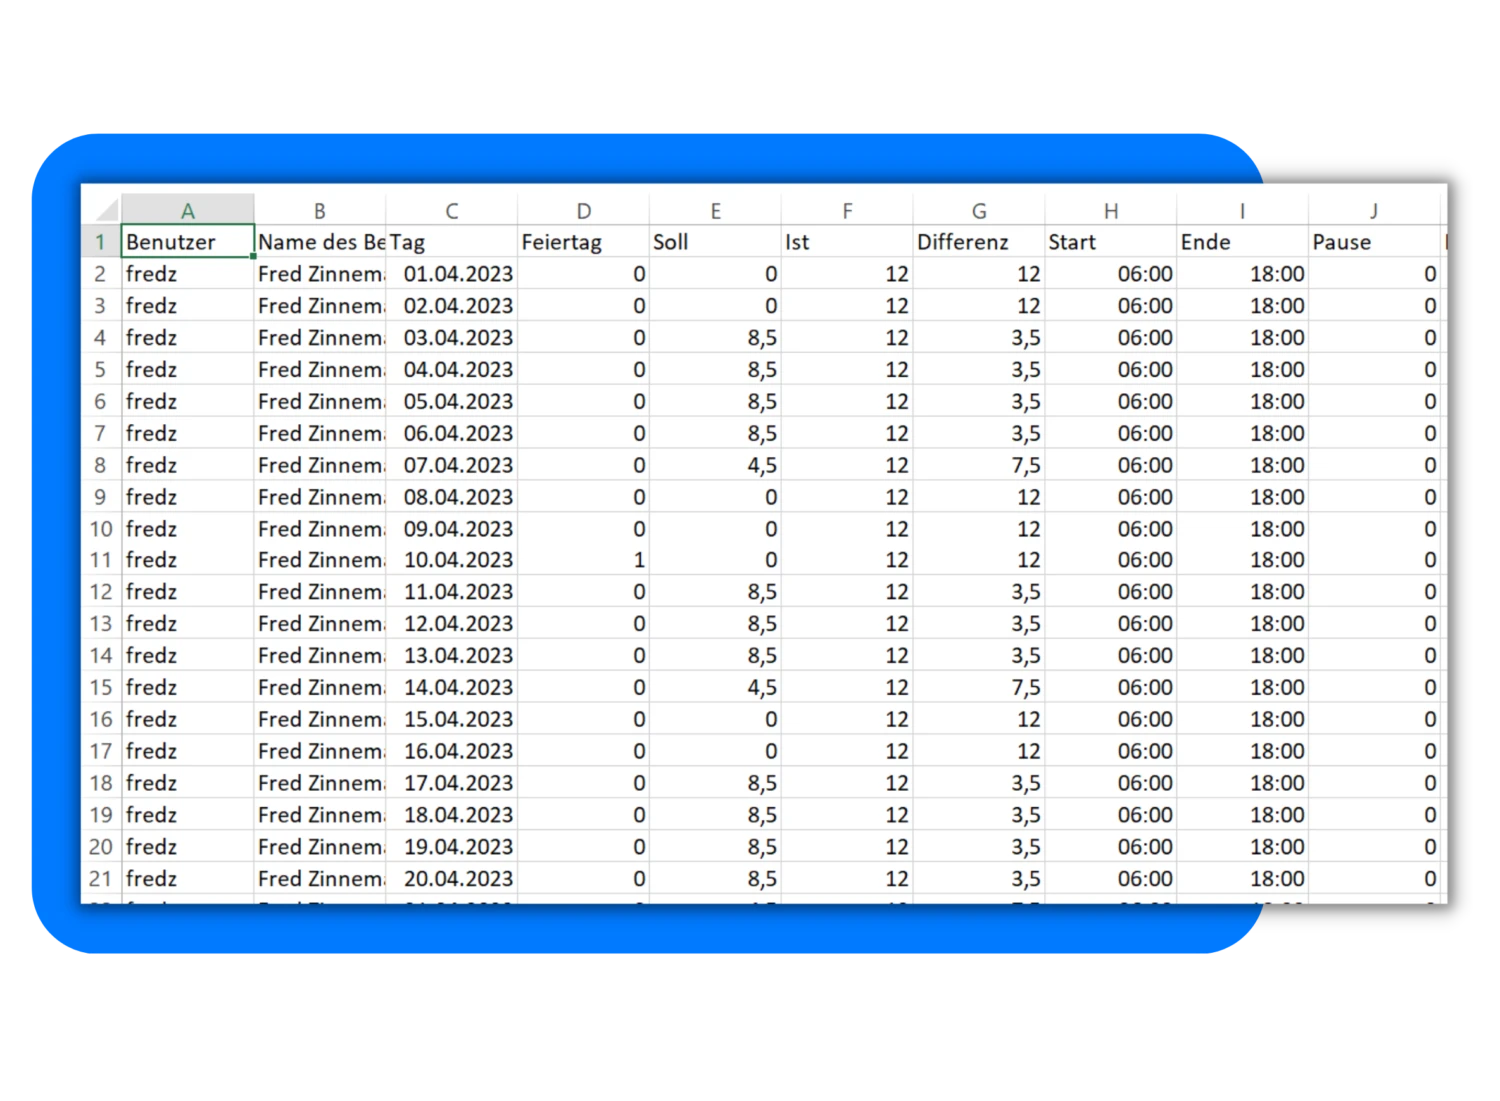This screenshot has width=1500, height=1101.
Task: Select column A header
Action: 187,210
